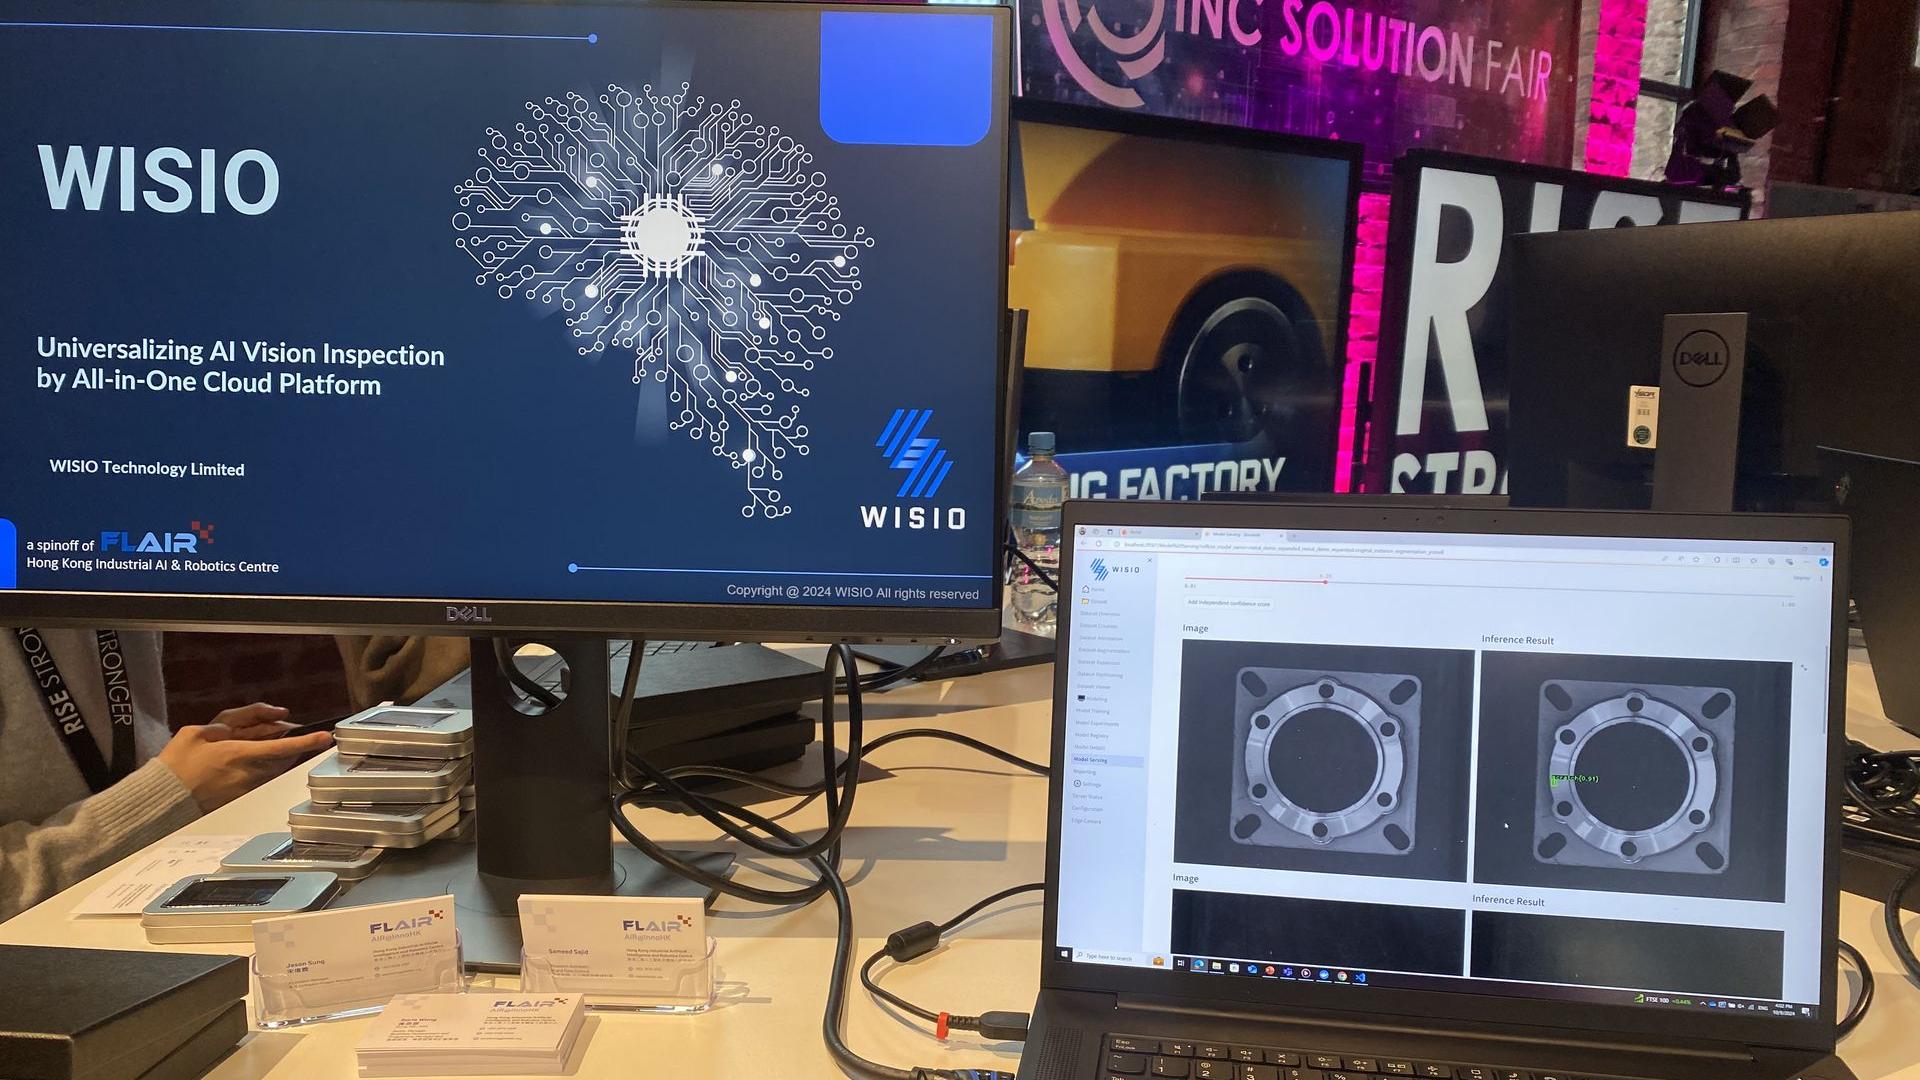
Task: Click the taskbar clock and date
Action: [x=1784, y=1010]
